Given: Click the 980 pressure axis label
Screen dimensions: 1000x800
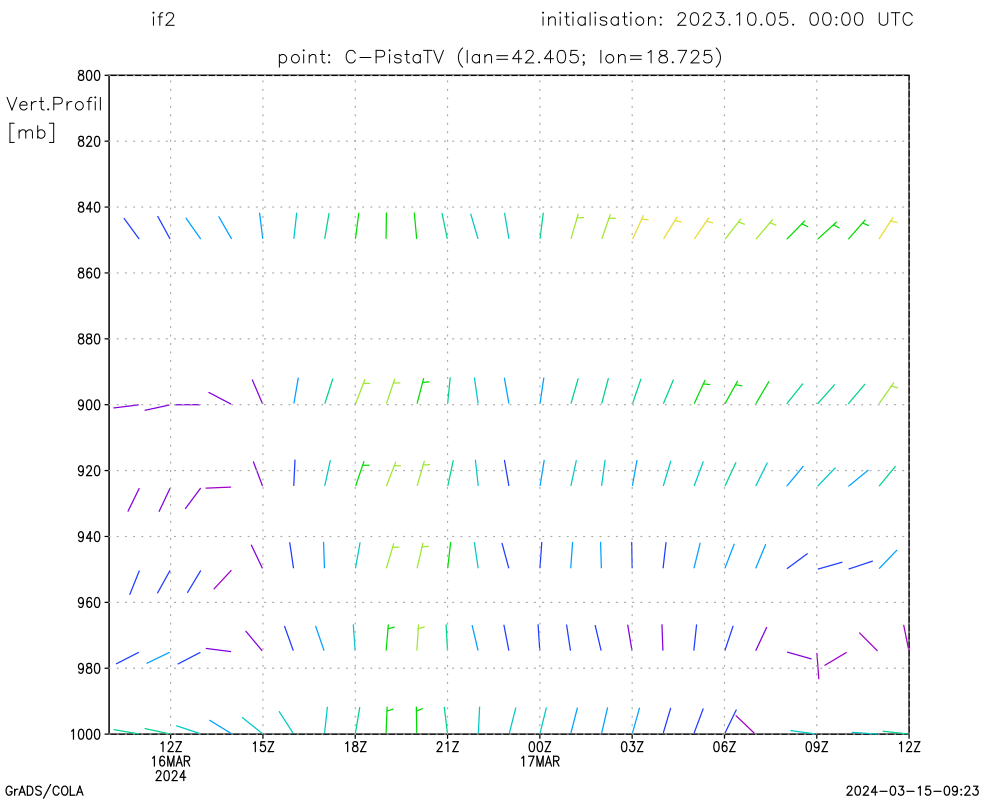Looking at the screenshot, I should (89, 669).
